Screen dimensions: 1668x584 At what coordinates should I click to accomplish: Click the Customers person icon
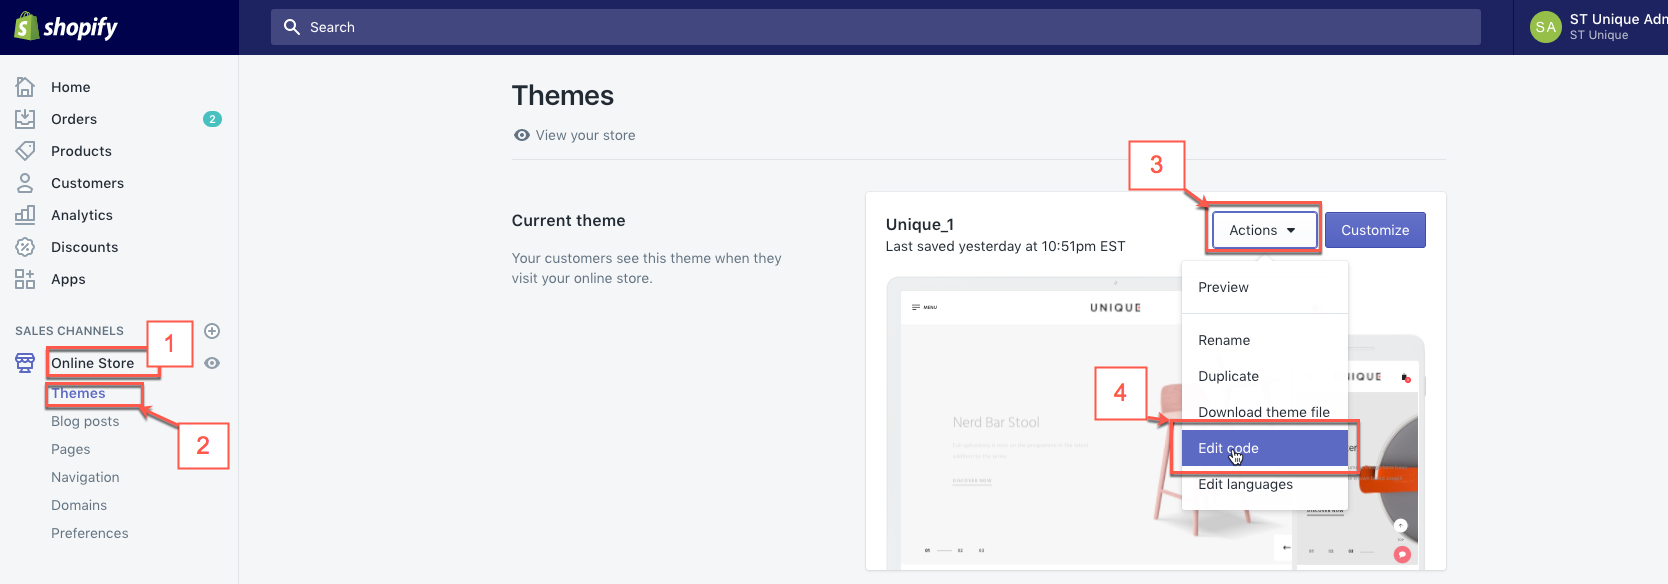[x=25, y=183]
